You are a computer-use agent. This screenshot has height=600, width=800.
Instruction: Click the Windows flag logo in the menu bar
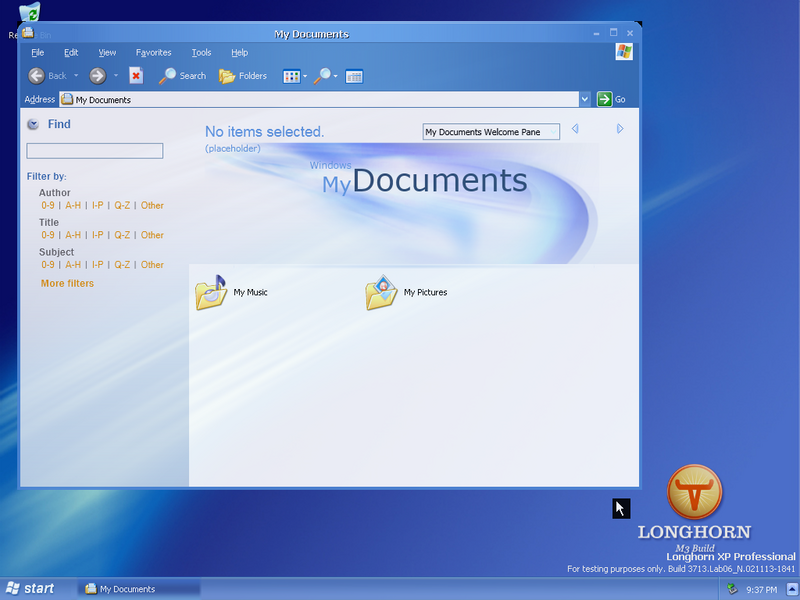coord(624,52)
